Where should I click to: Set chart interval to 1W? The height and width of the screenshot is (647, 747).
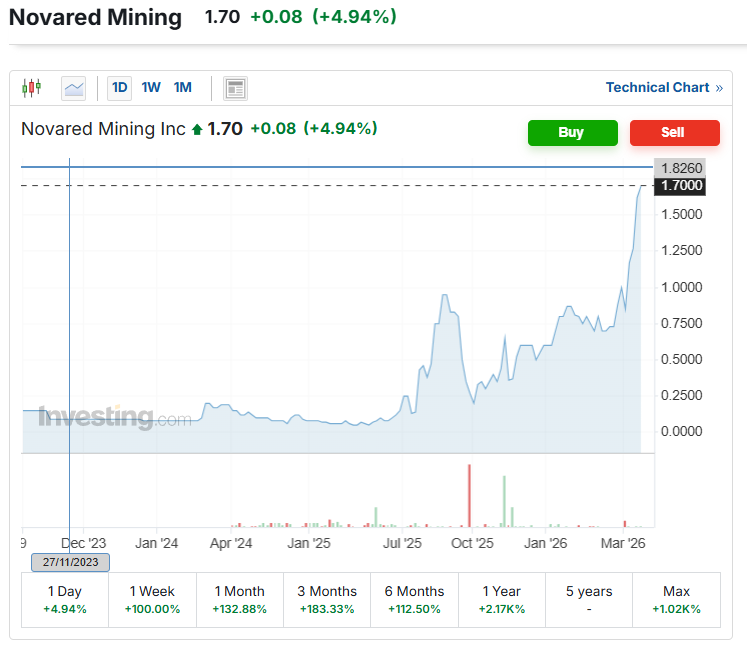click(x=151, y=88)
